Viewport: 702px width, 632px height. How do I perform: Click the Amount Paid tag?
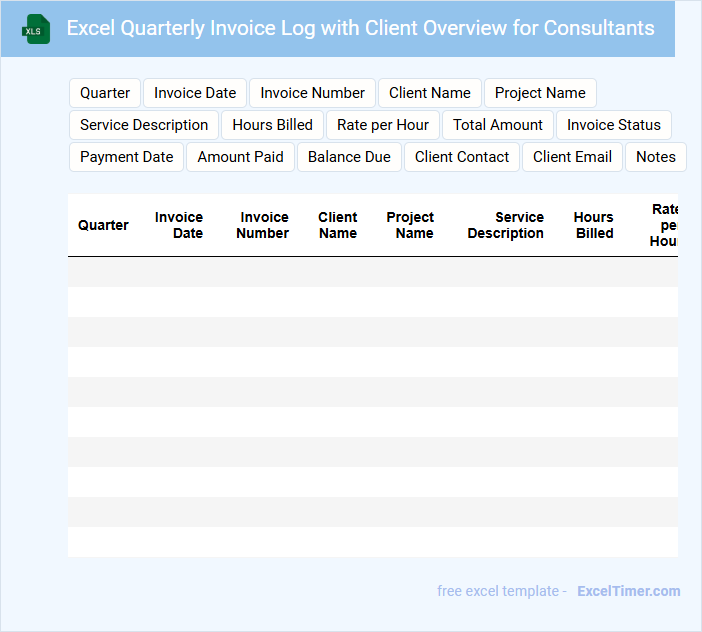(240, 157)
